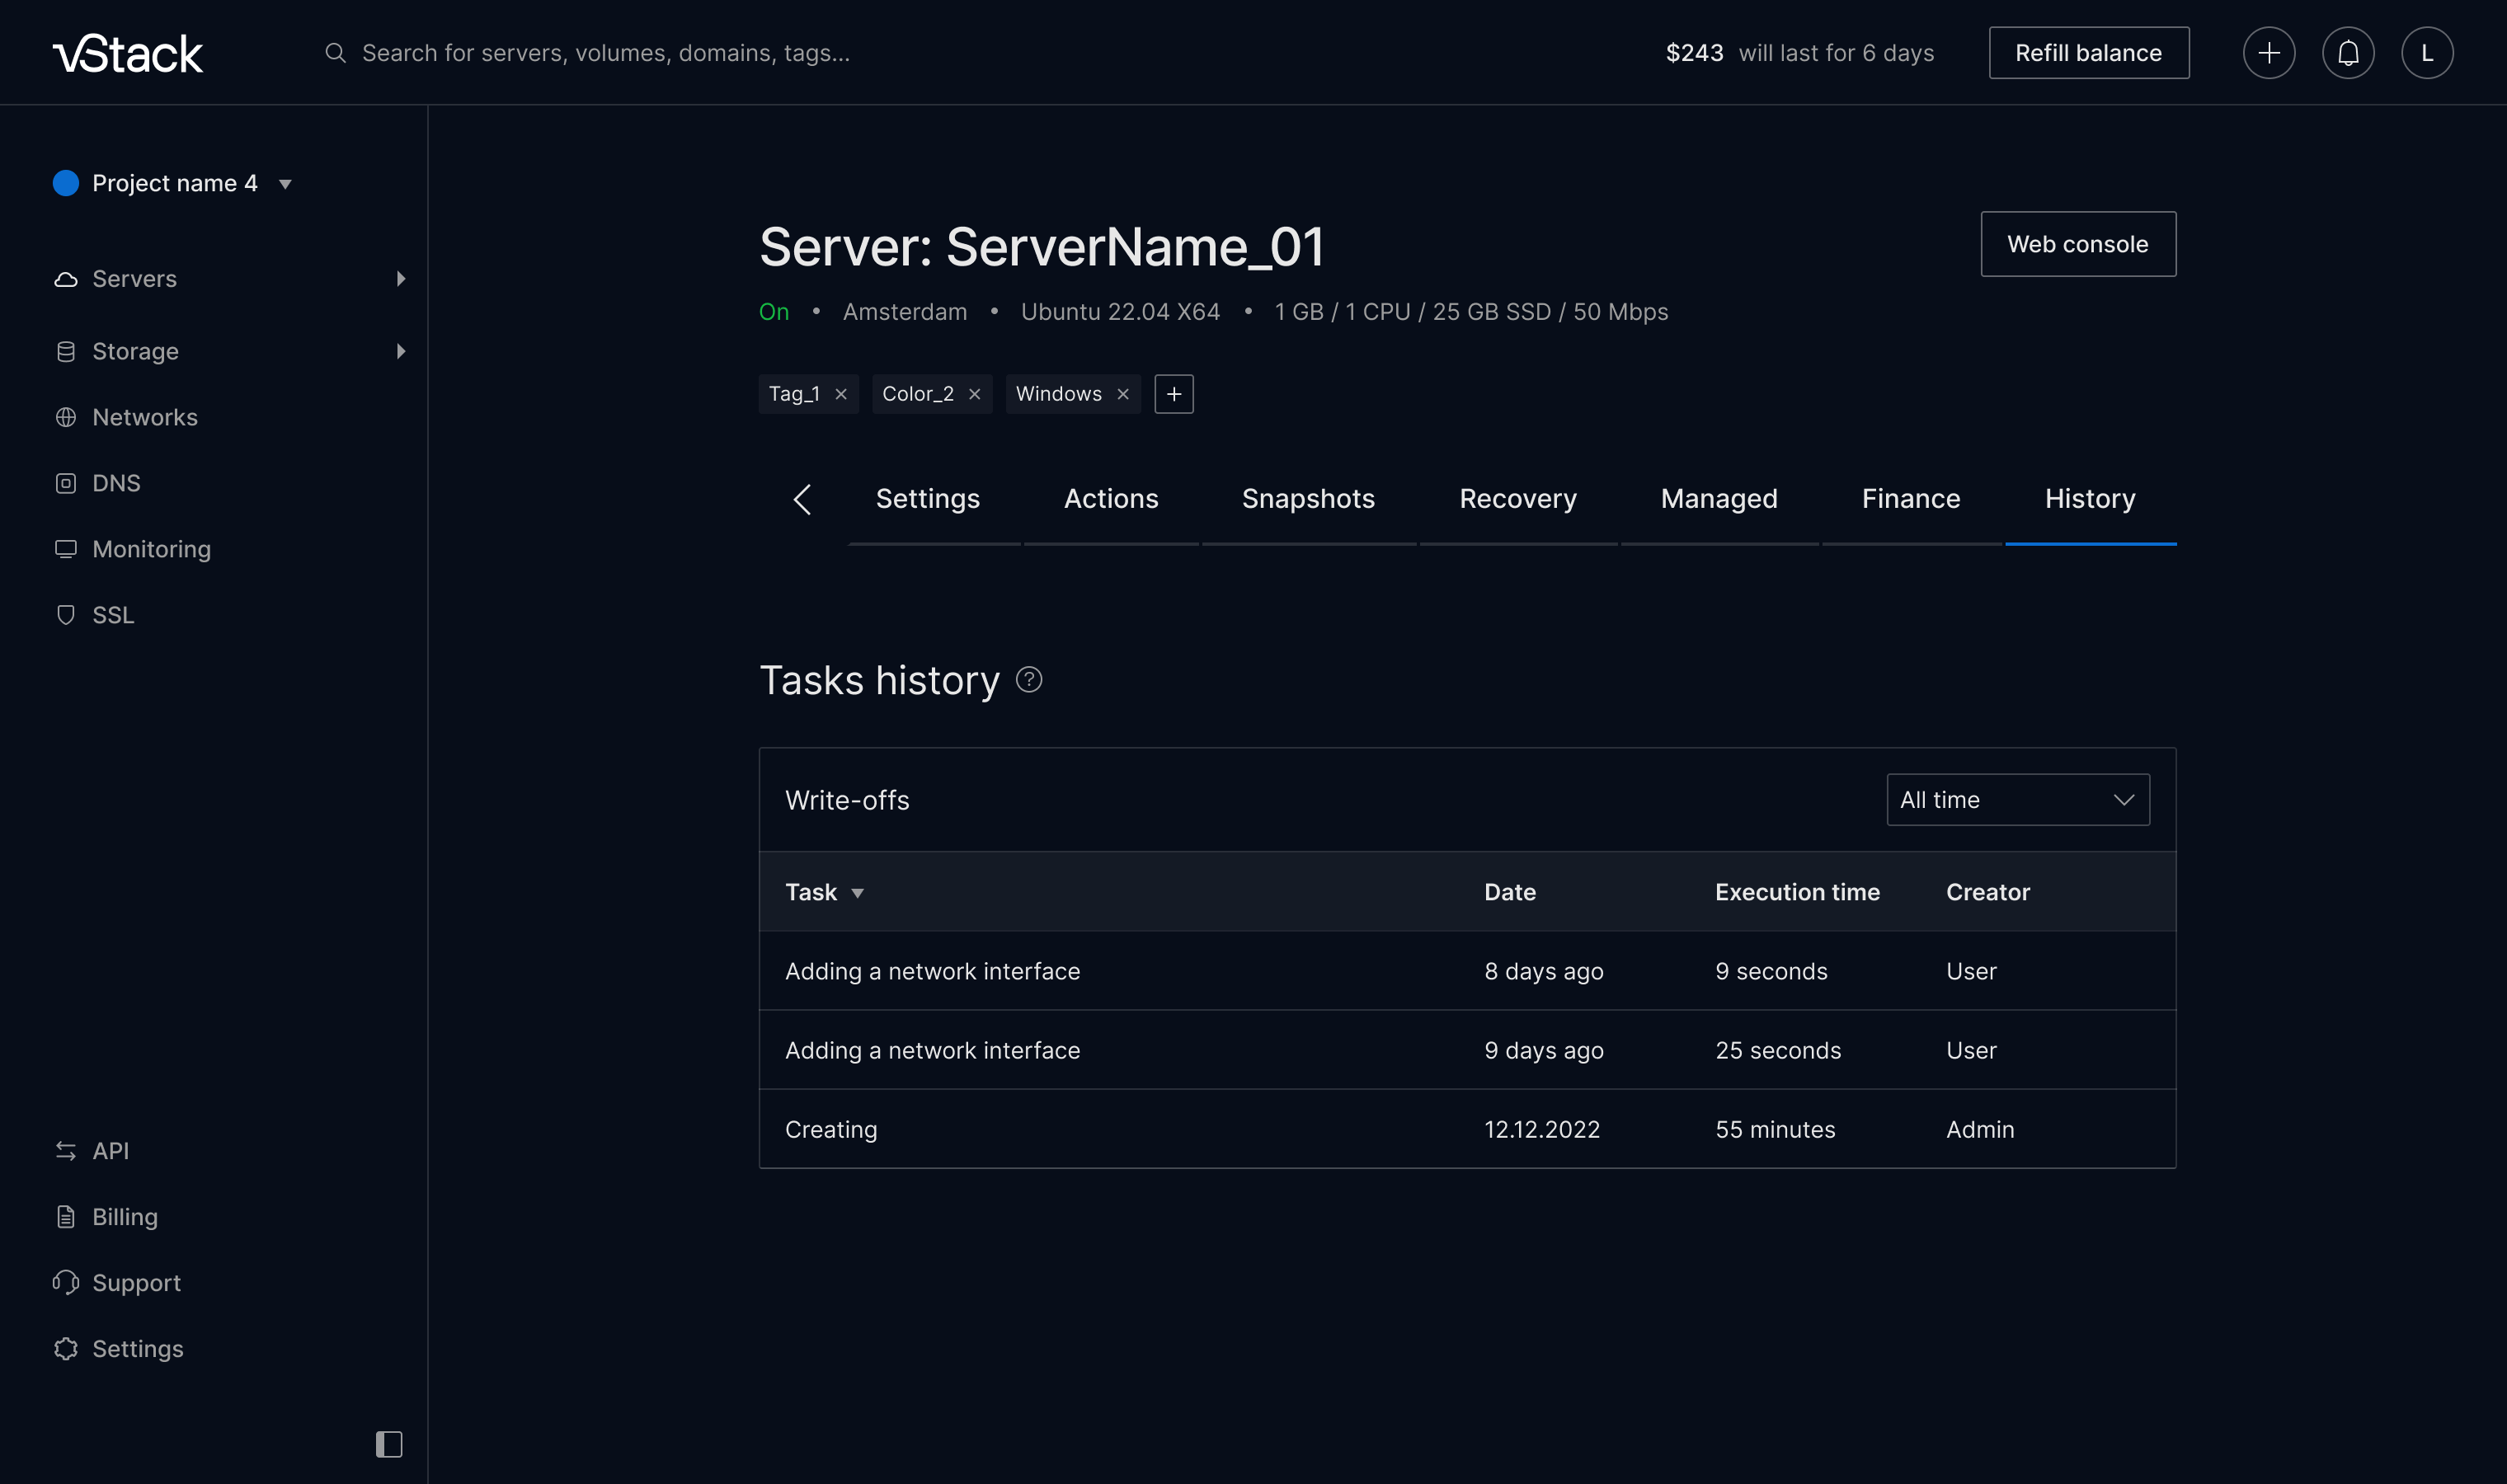Remove the Tag_1 tag
This screenshot has height=1484, width=2507.
coord(841,394)
